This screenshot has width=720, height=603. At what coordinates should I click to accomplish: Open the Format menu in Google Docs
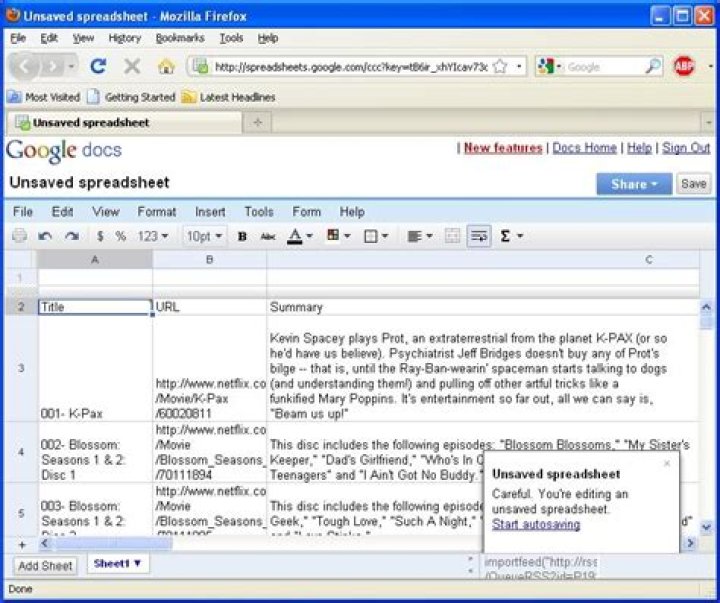[x=157, y=212]
